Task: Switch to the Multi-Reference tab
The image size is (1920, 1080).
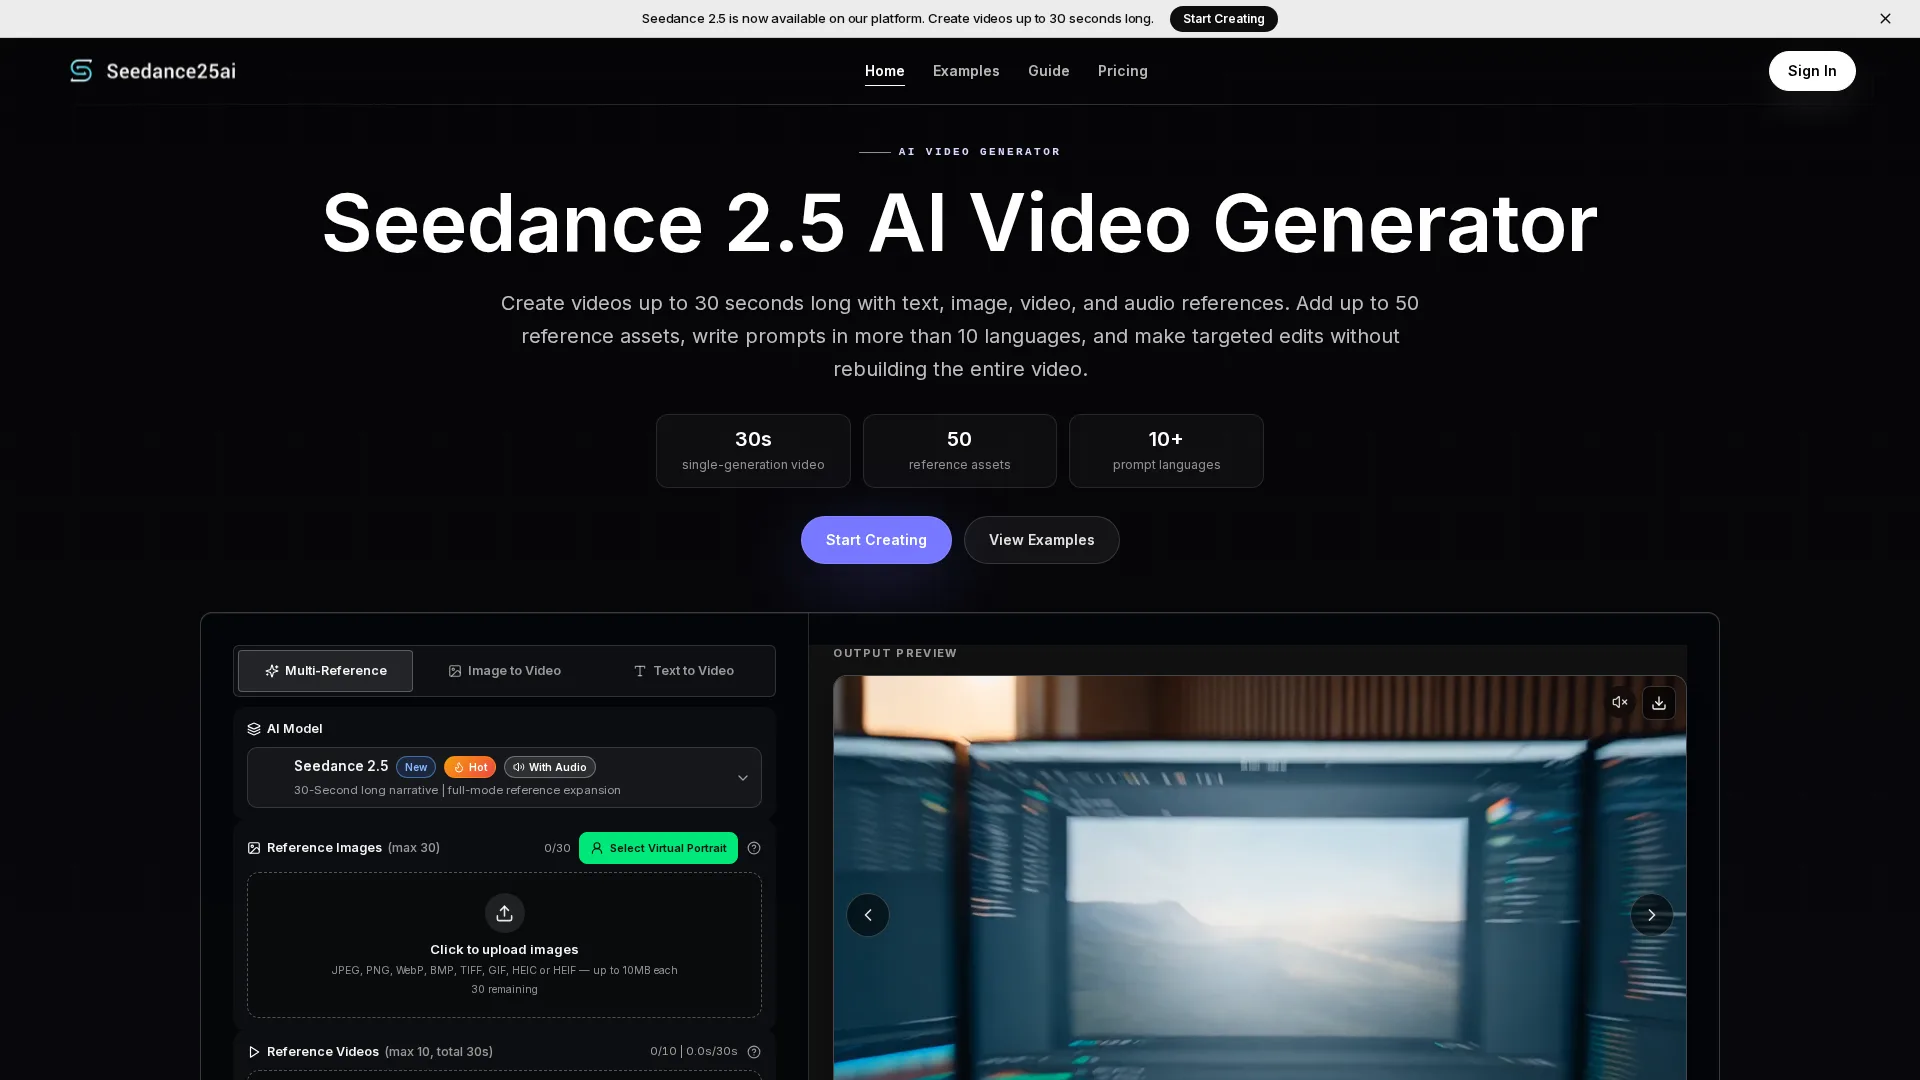Action: pos(325,671)
